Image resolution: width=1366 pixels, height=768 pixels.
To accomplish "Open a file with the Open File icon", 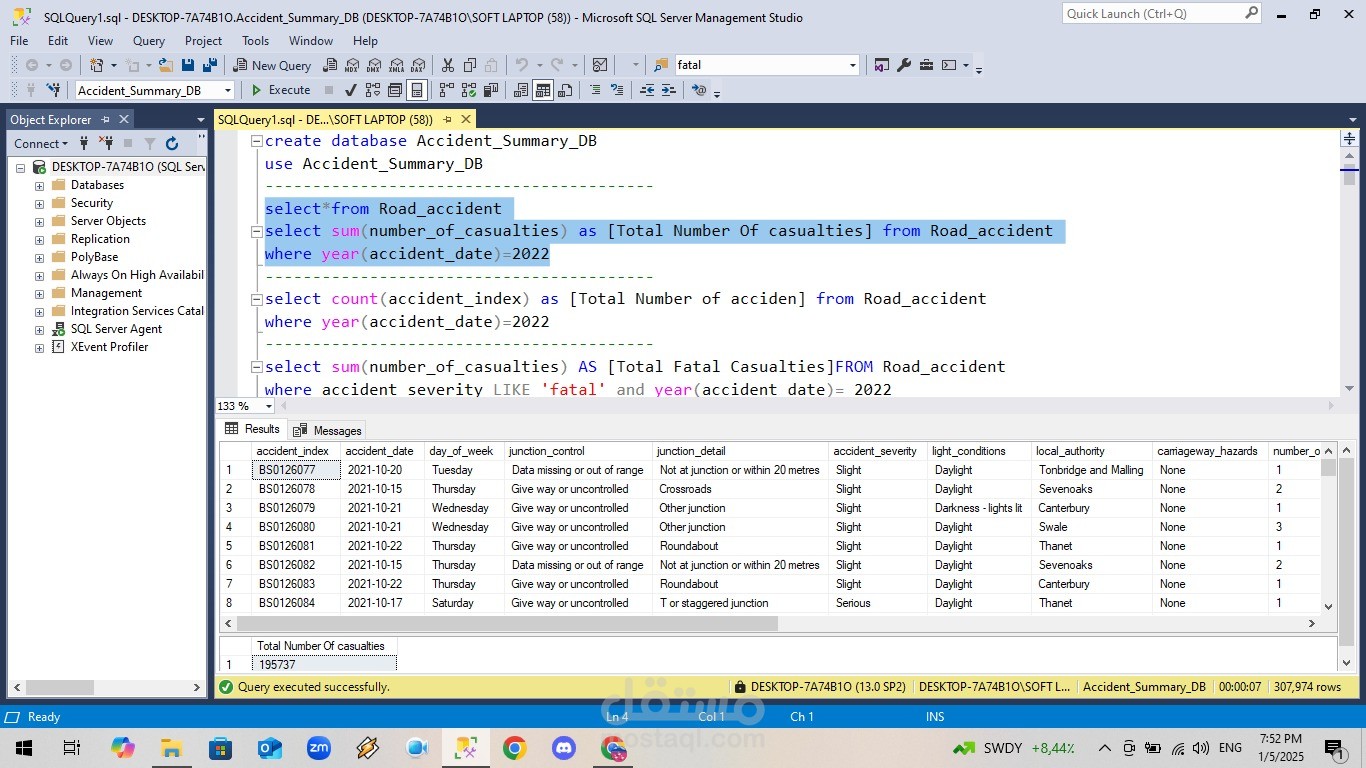I will (x=166, y=65).
